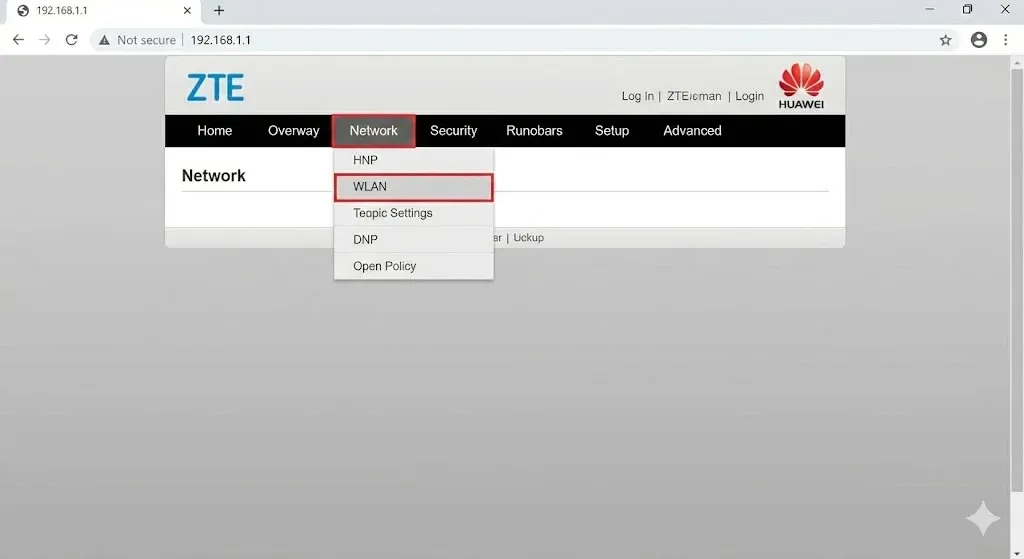Select DNP from the Network dropdown
The height and width of the screenshot is (559, 1024).
click(413, 240)
